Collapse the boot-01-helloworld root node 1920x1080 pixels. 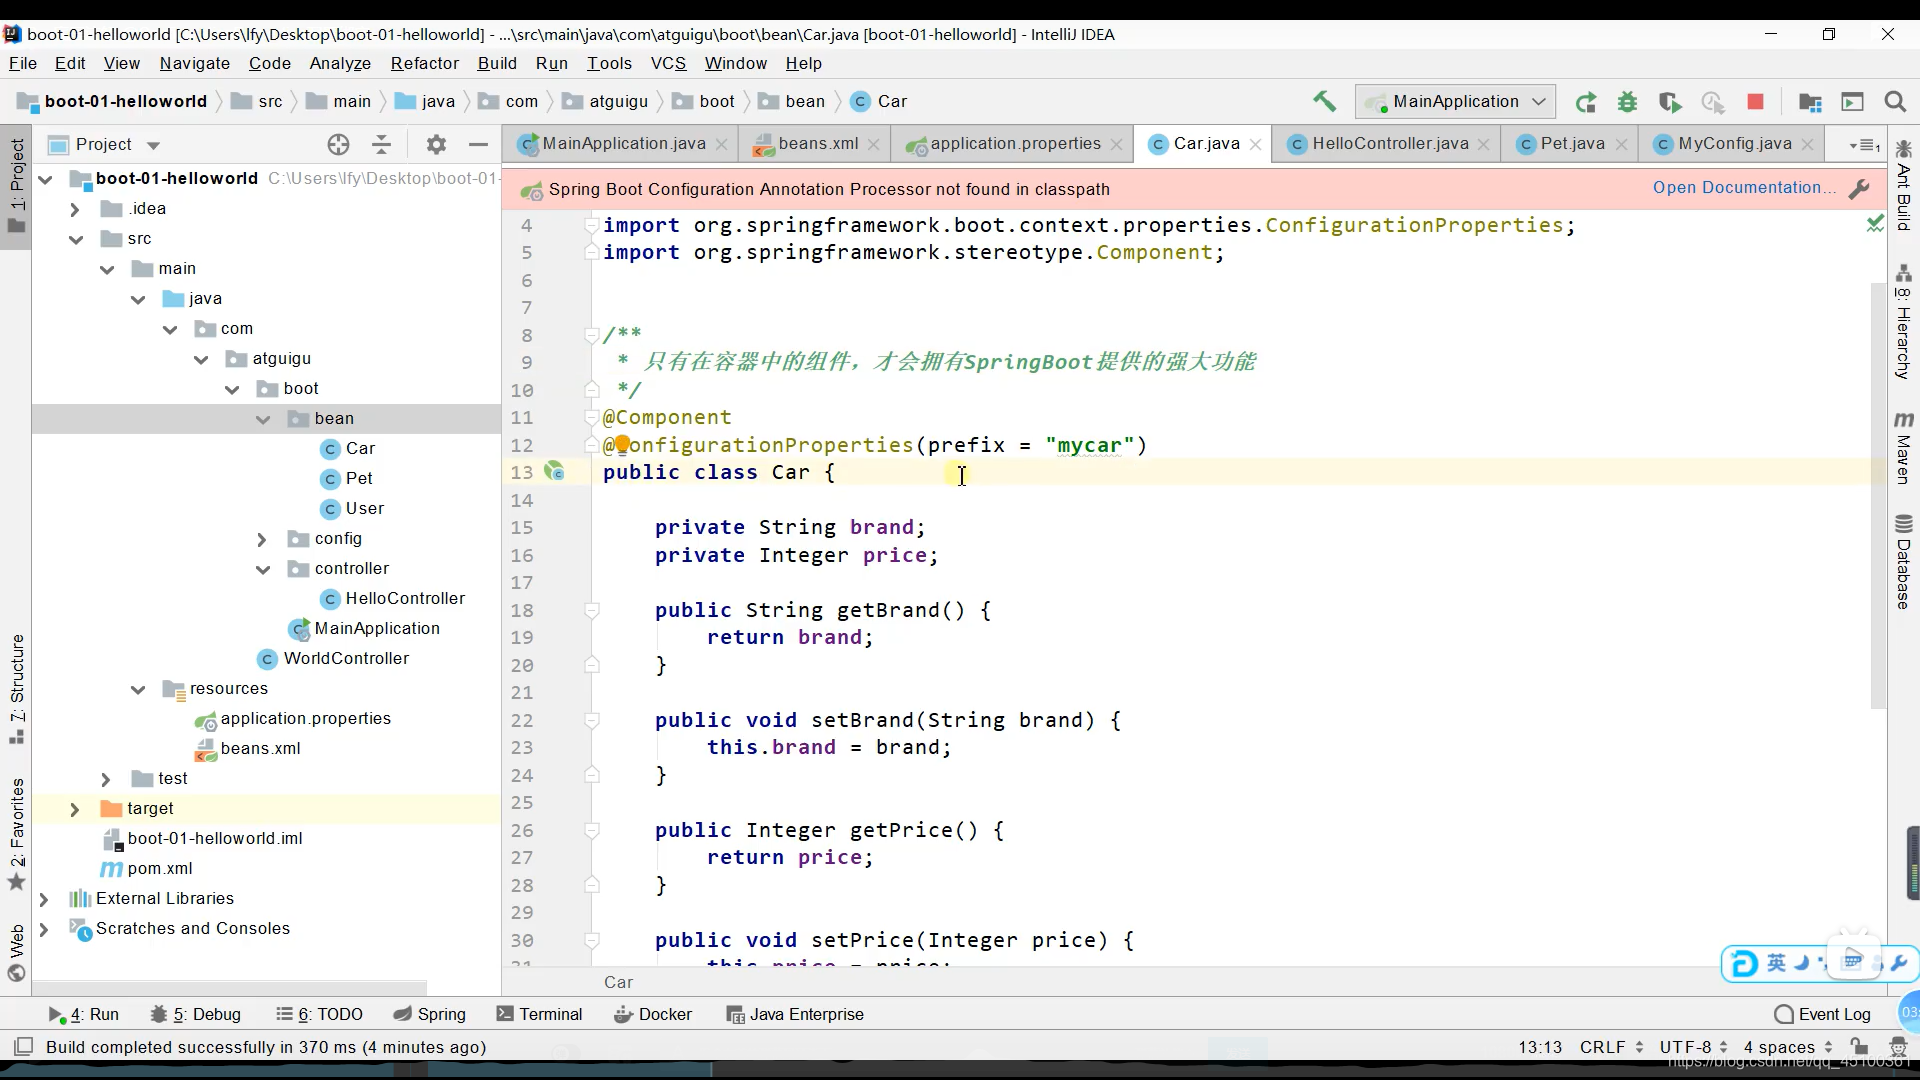(x=45, y=179)
